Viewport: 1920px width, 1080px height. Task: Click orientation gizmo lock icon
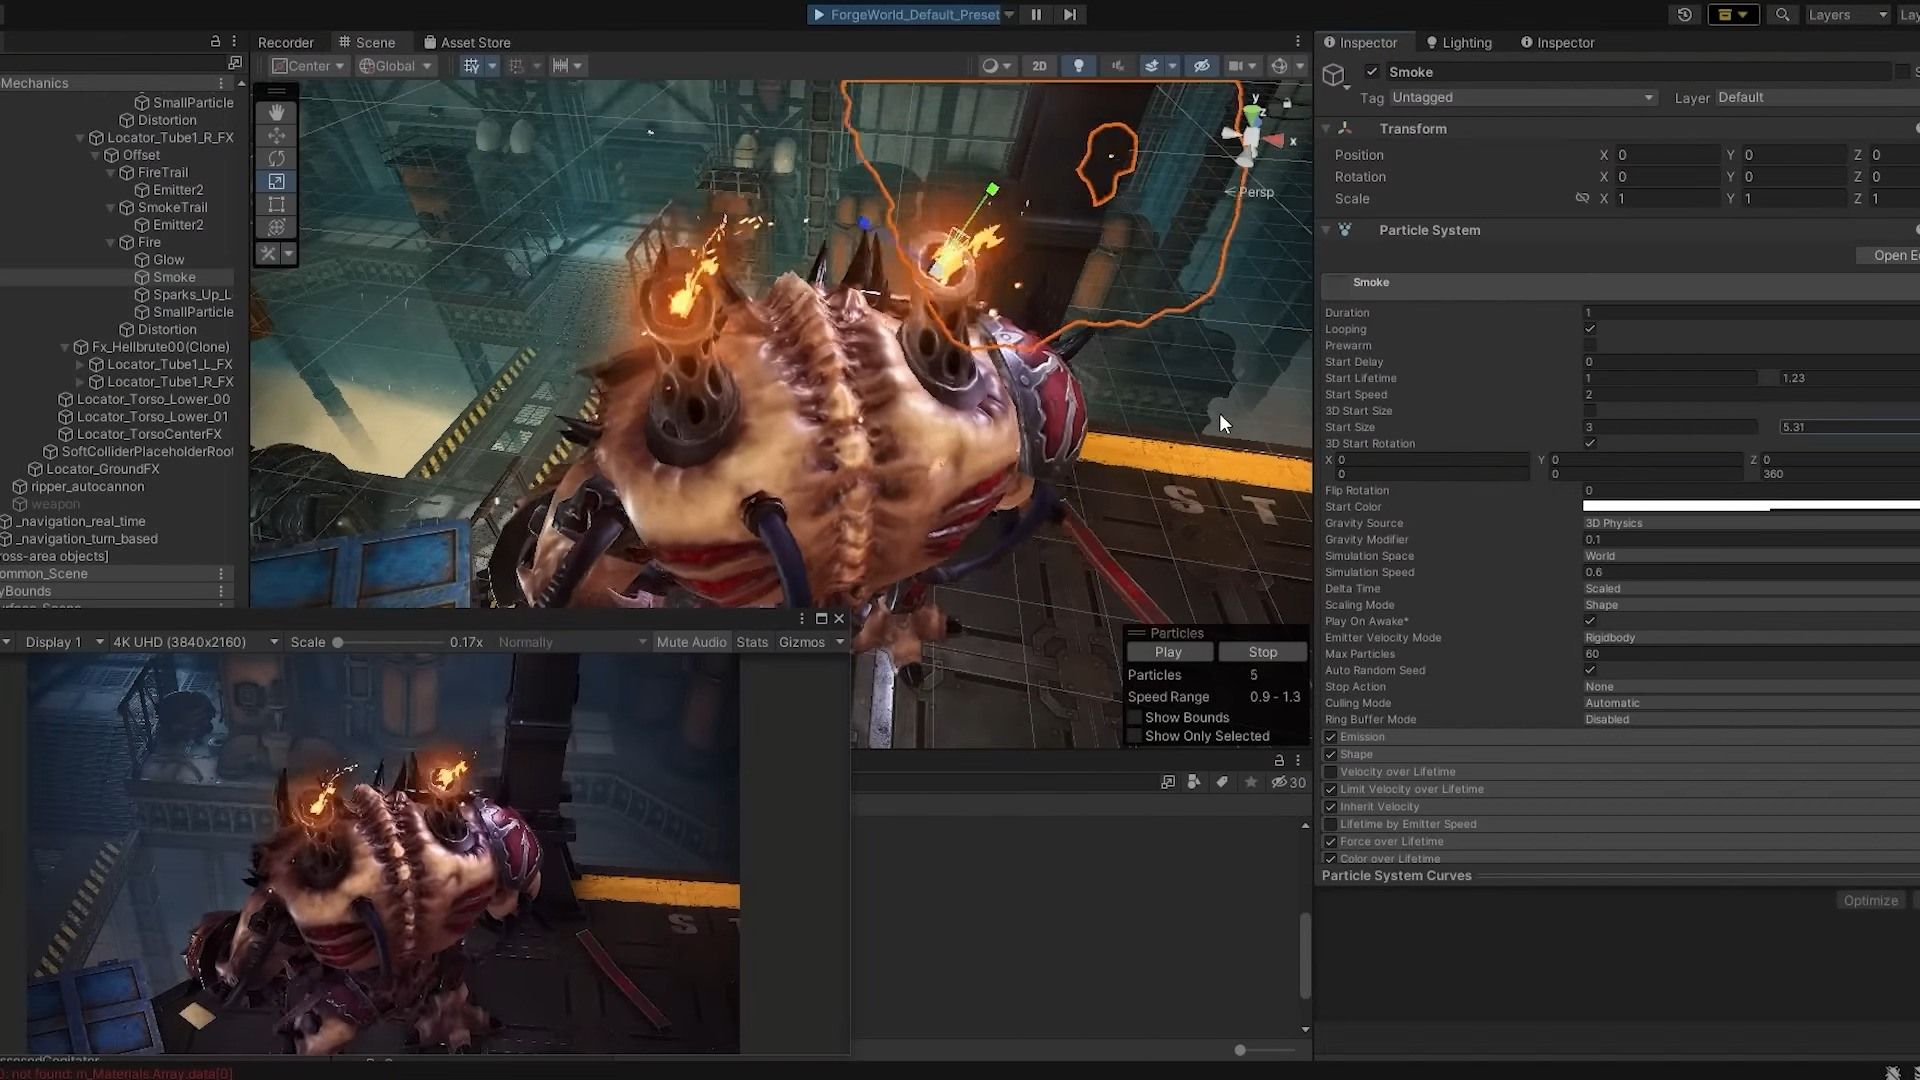click(1287, 103)
